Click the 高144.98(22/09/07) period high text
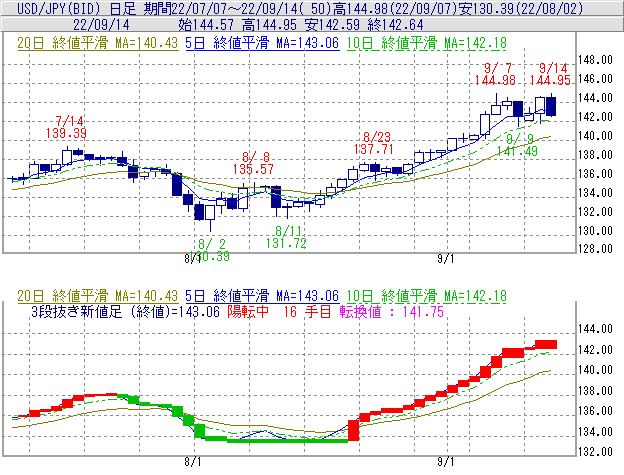The image size is (624, 475). click(x=395, y=8)
